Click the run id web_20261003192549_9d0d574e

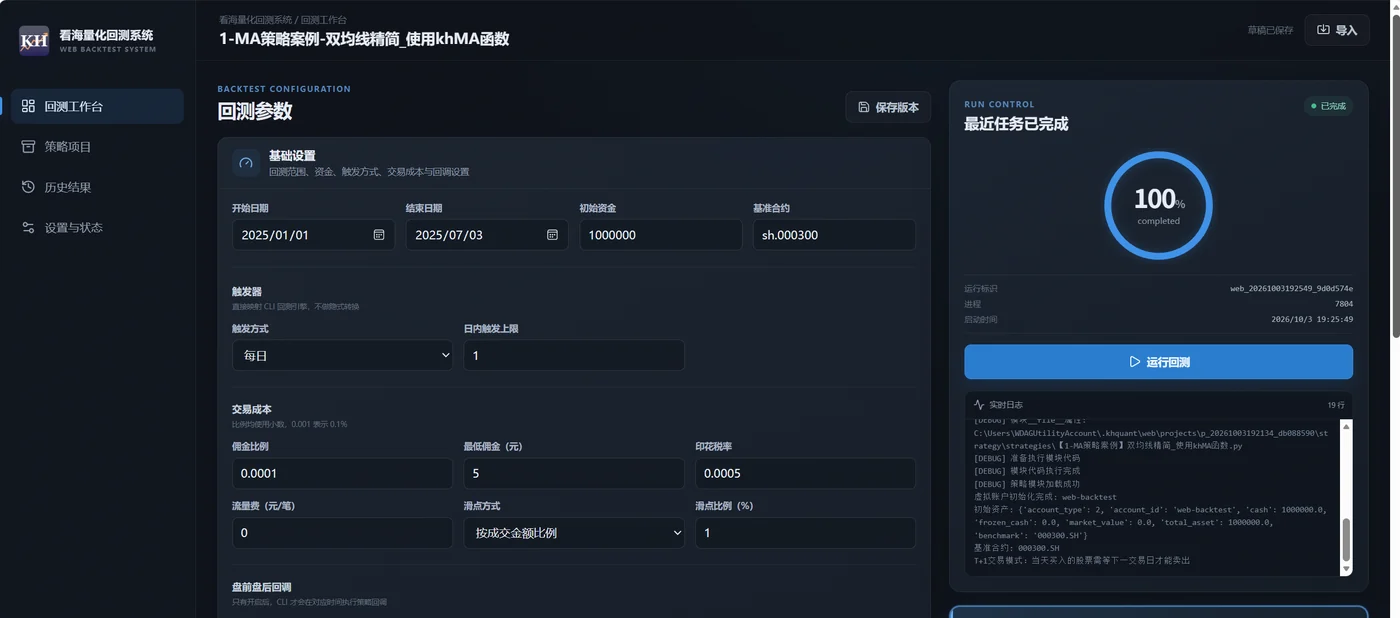(1291, 289)
